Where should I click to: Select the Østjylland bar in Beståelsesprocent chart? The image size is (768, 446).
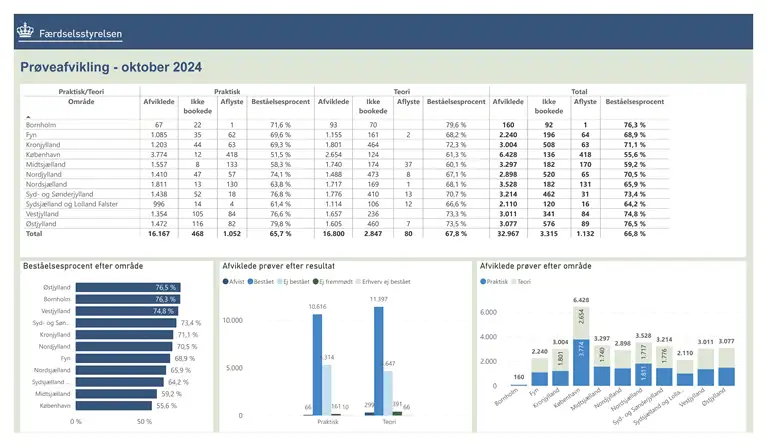click(x=115, y=287)
